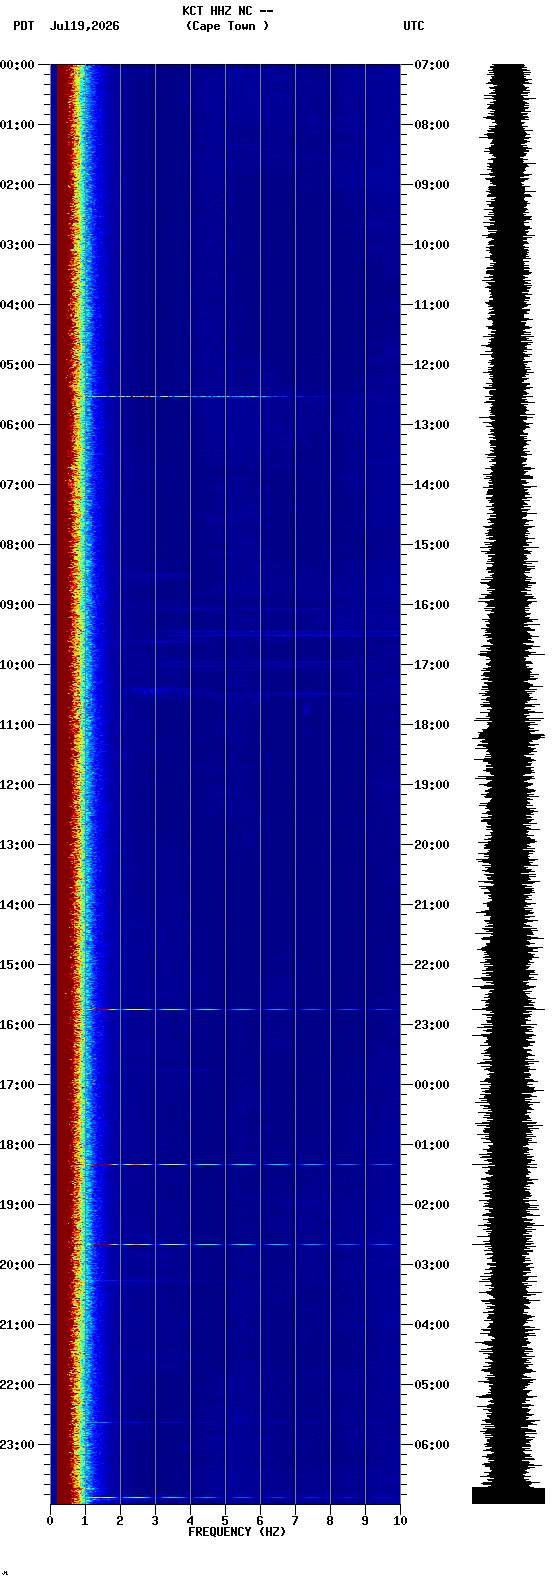The image size is (552, 1584).
Task: Click the "KCT HHZ NC --" station title
Action: click(x=227, y=11)
